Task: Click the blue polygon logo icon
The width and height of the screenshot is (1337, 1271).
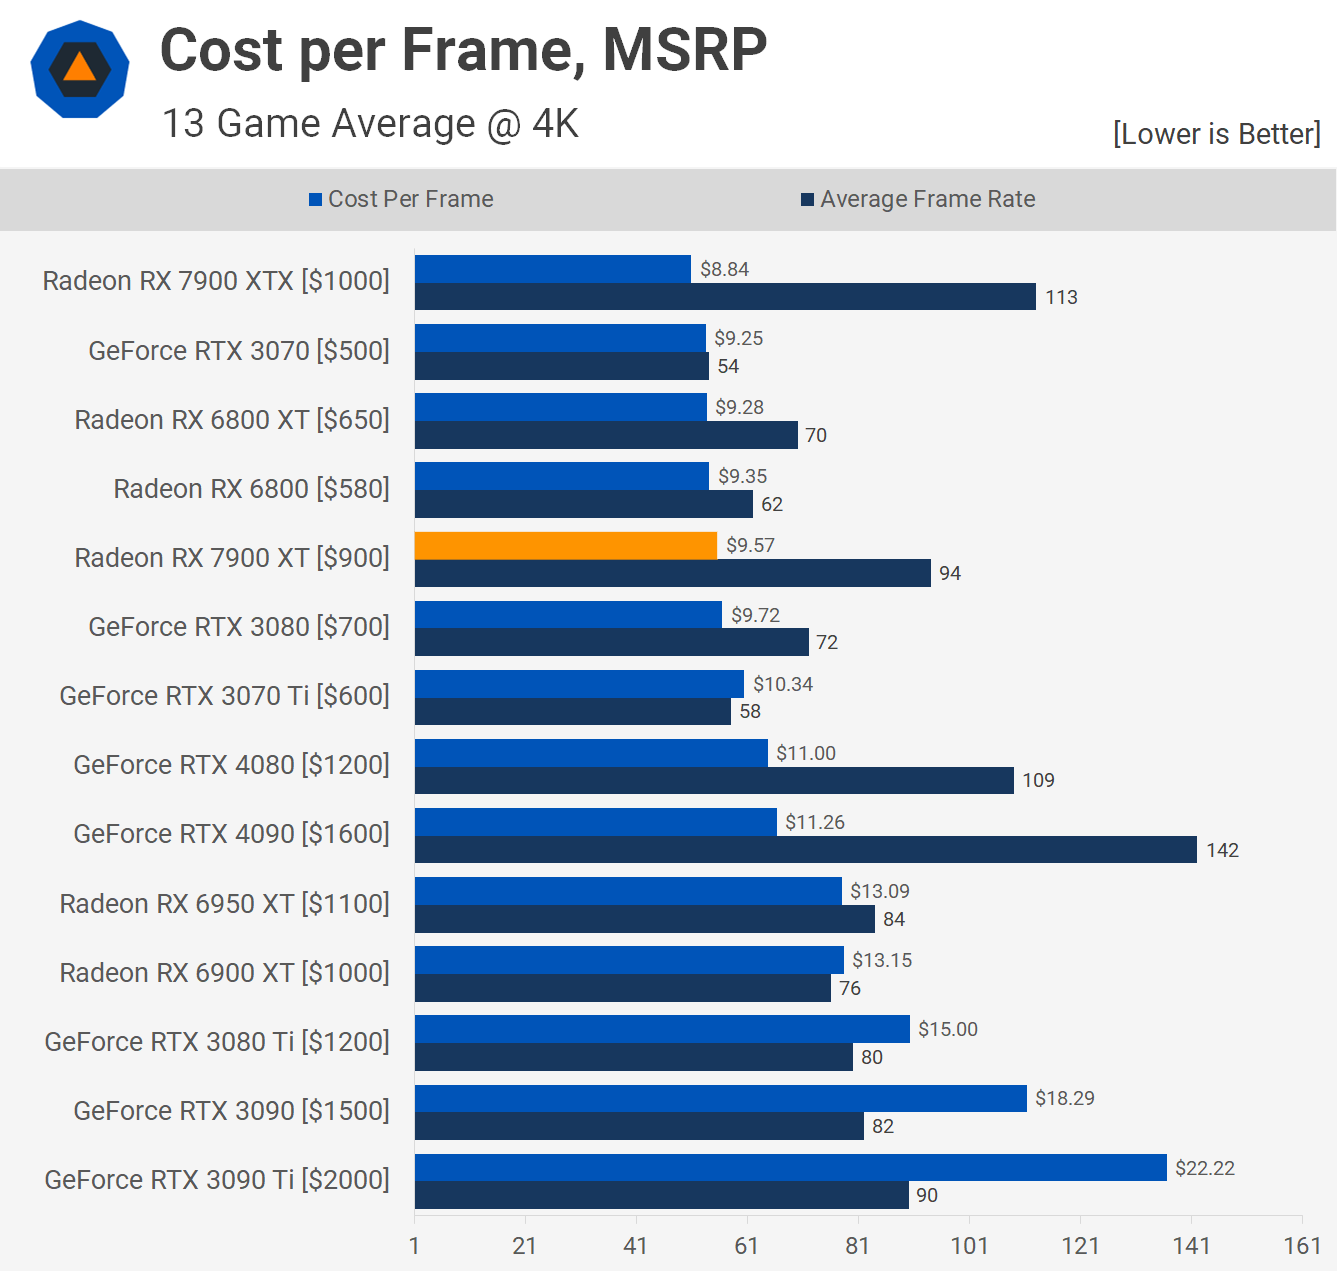Action: [80, 69]
